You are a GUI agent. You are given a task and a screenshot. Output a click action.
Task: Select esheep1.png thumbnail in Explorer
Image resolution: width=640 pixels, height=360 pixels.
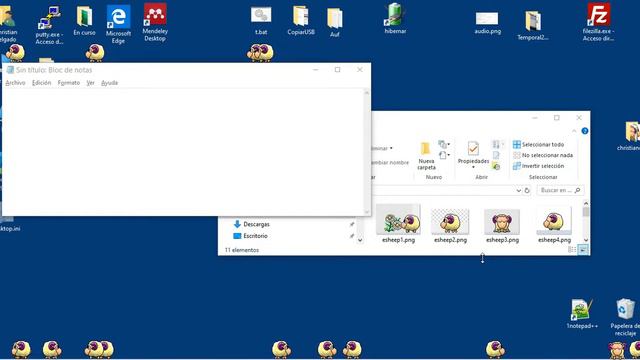point(398,224)
